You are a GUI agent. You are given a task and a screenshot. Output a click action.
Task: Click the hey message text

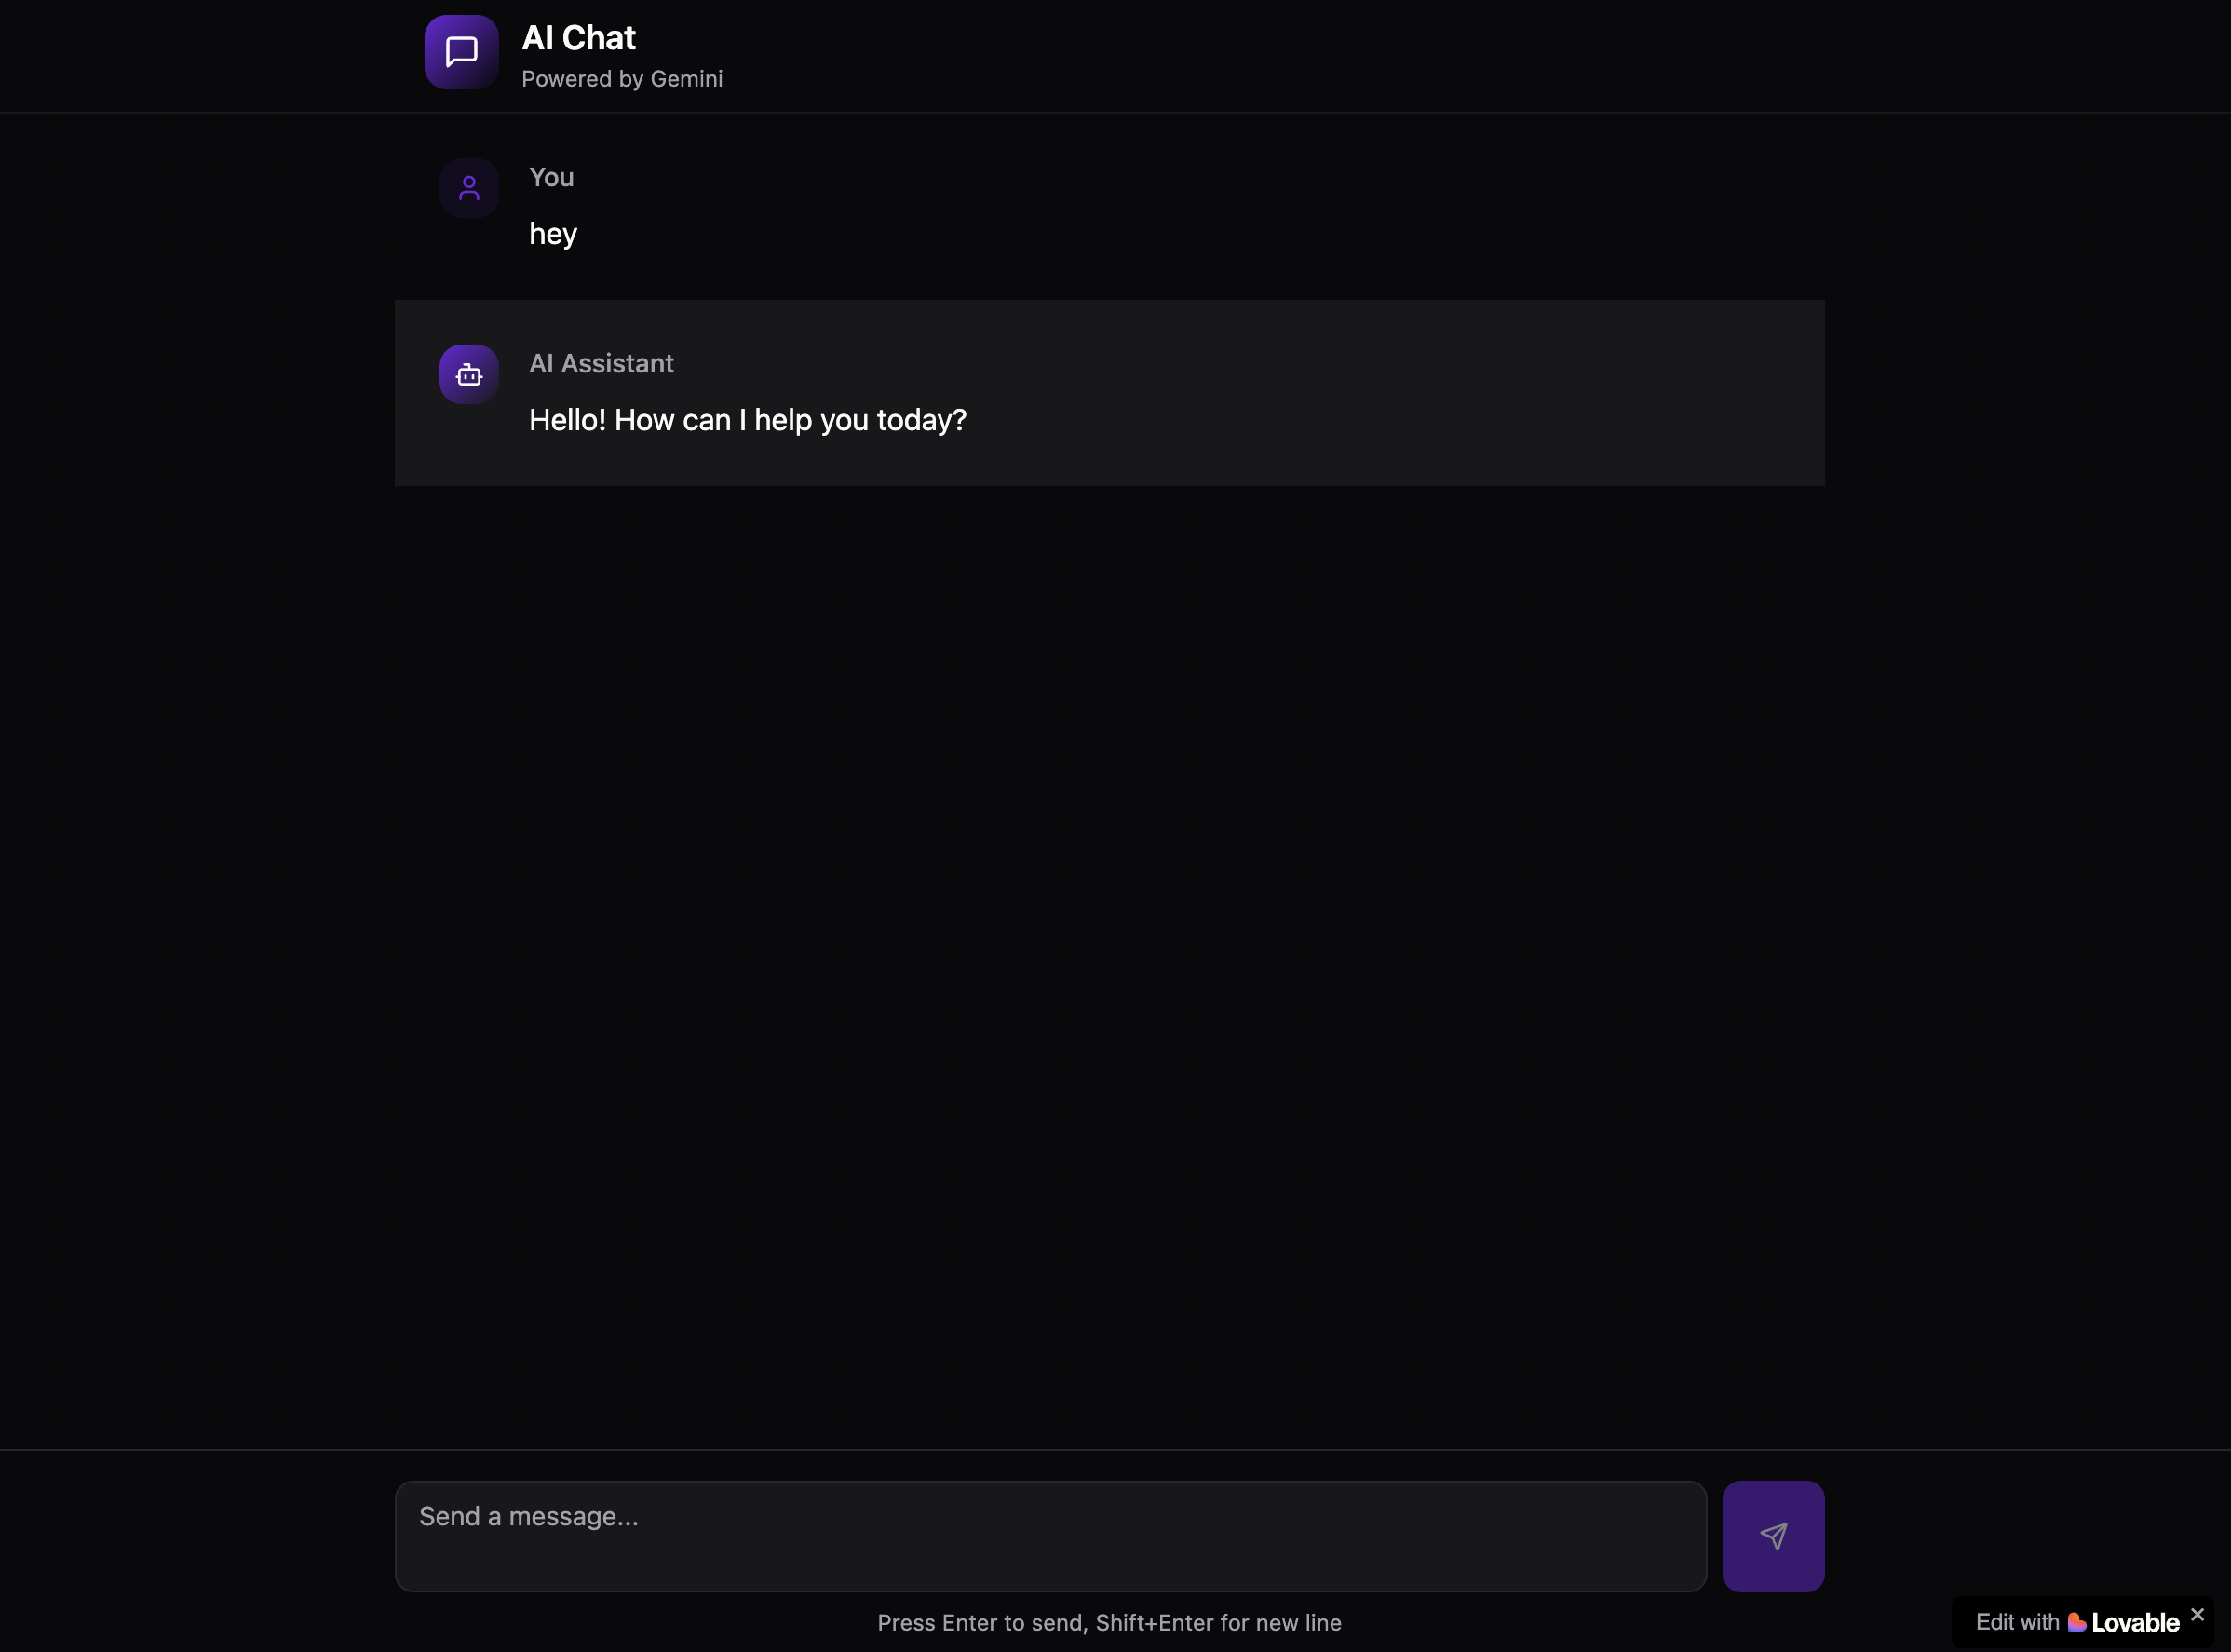click(553, 234)
